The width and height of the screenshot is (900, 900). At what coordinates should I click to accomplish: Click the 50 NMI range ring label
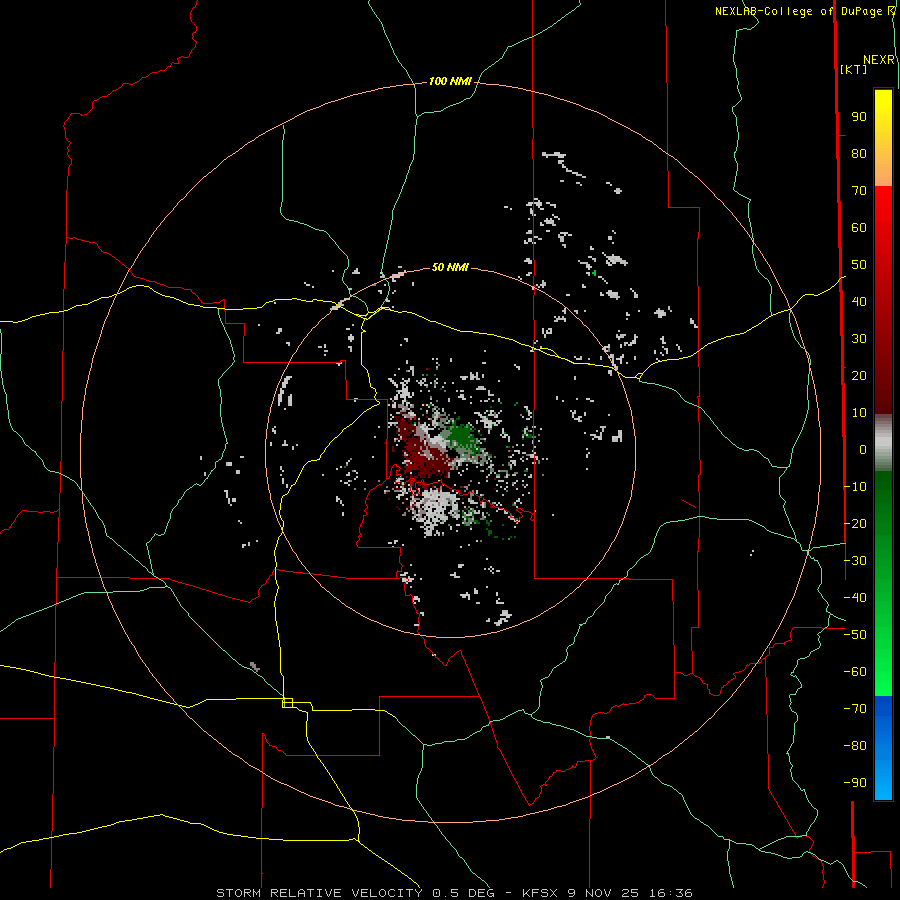pos(450,267)
